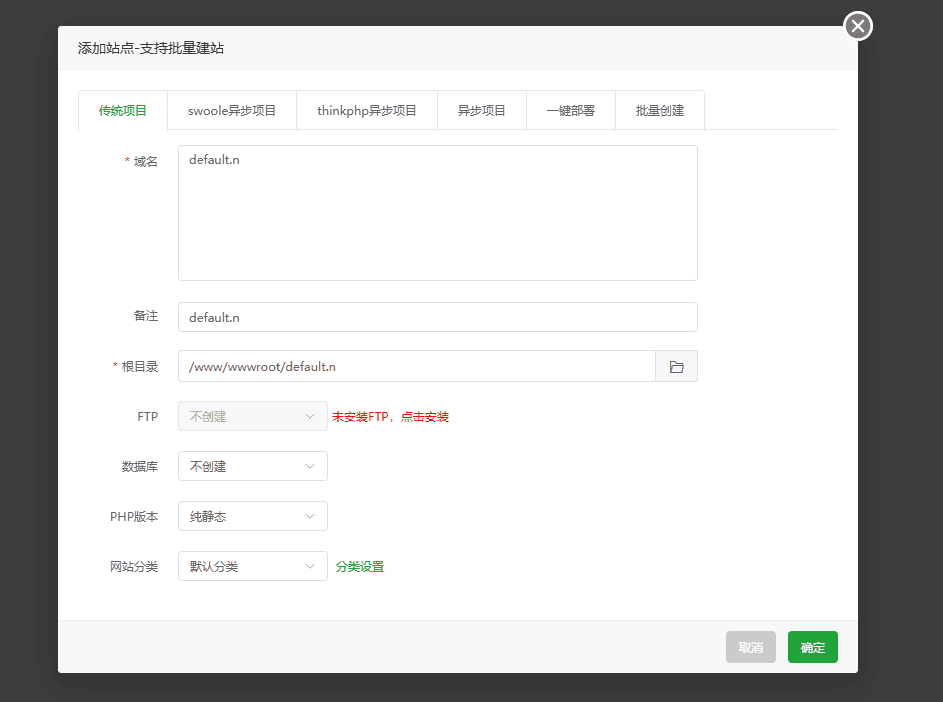Switch to the 一键部署 tab
Image resolution: width=943 pixels, height=702 pixels.
571,111
